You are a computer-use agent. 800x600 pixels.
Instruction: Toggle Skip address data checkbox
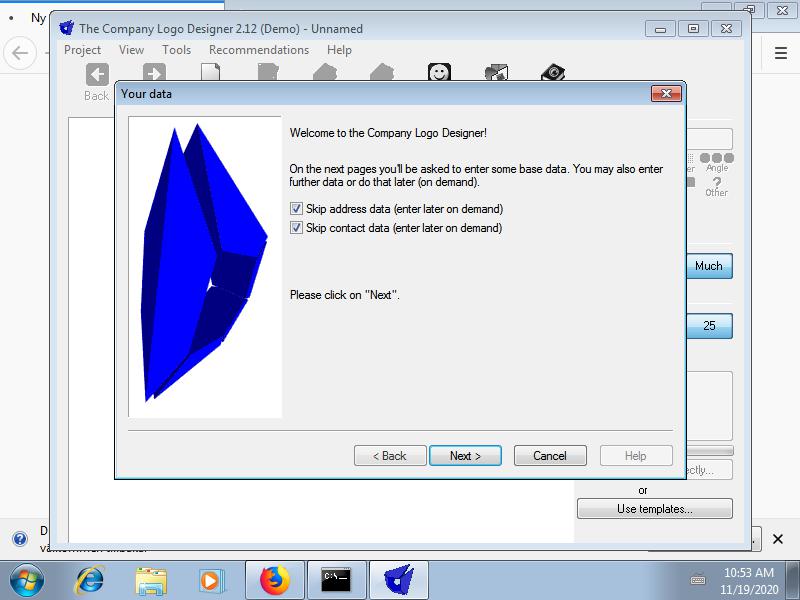pos(296,209)
